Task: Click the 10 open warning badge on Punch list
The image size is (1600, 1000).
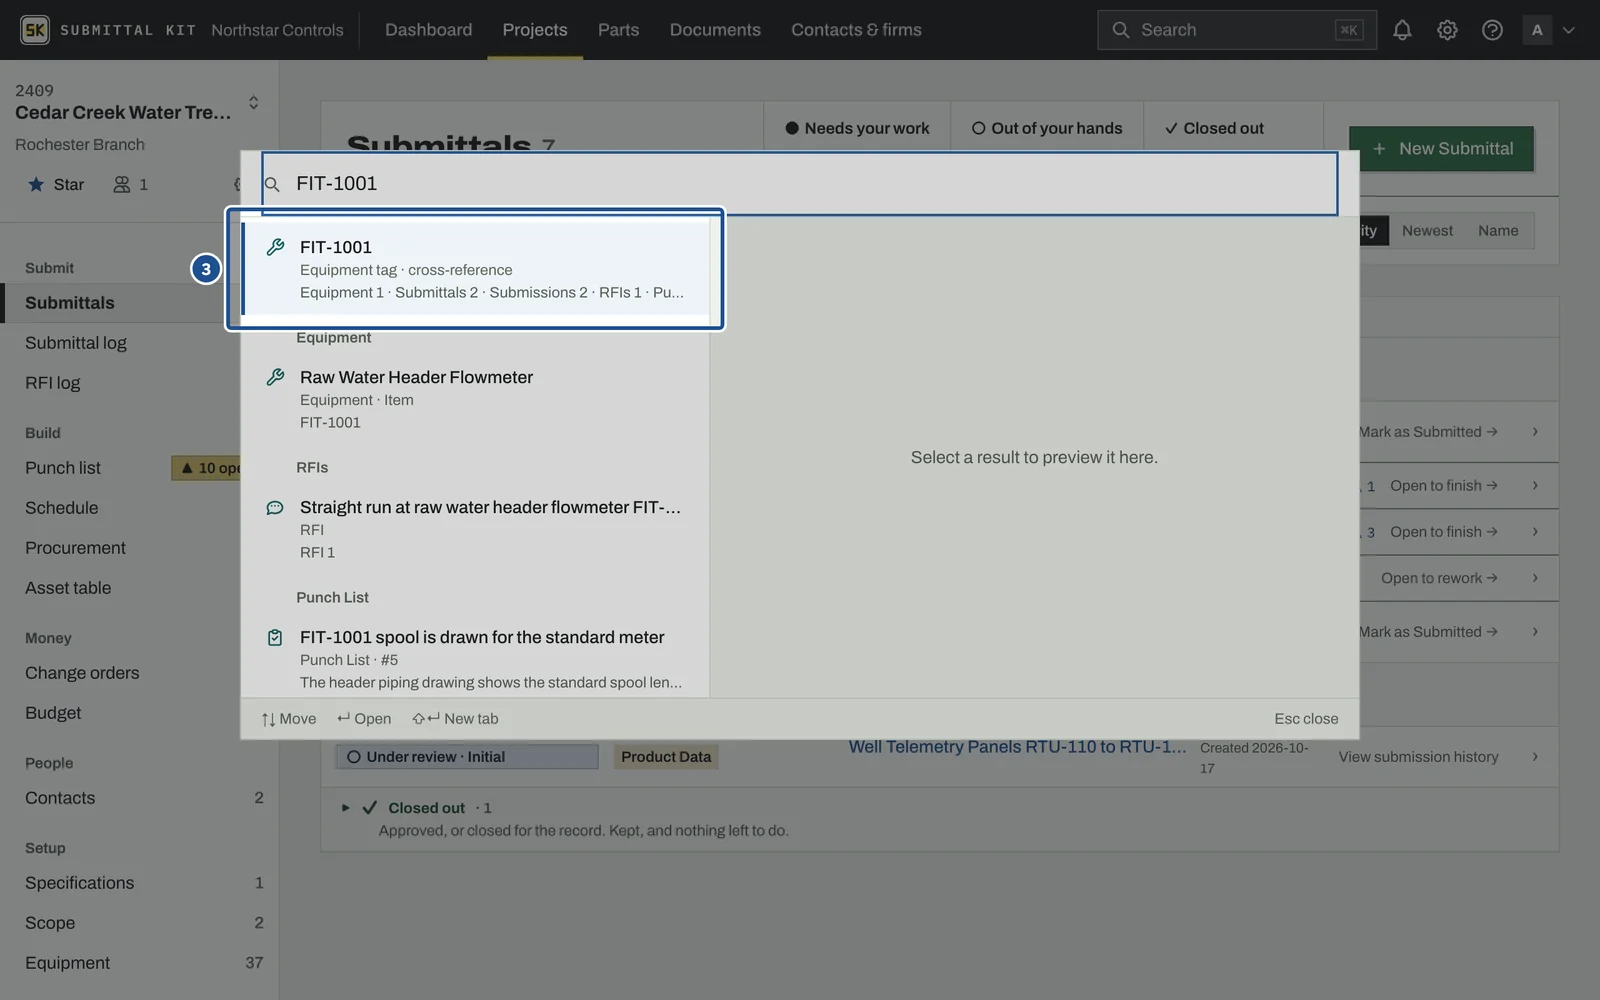Action: click(208, 468)
